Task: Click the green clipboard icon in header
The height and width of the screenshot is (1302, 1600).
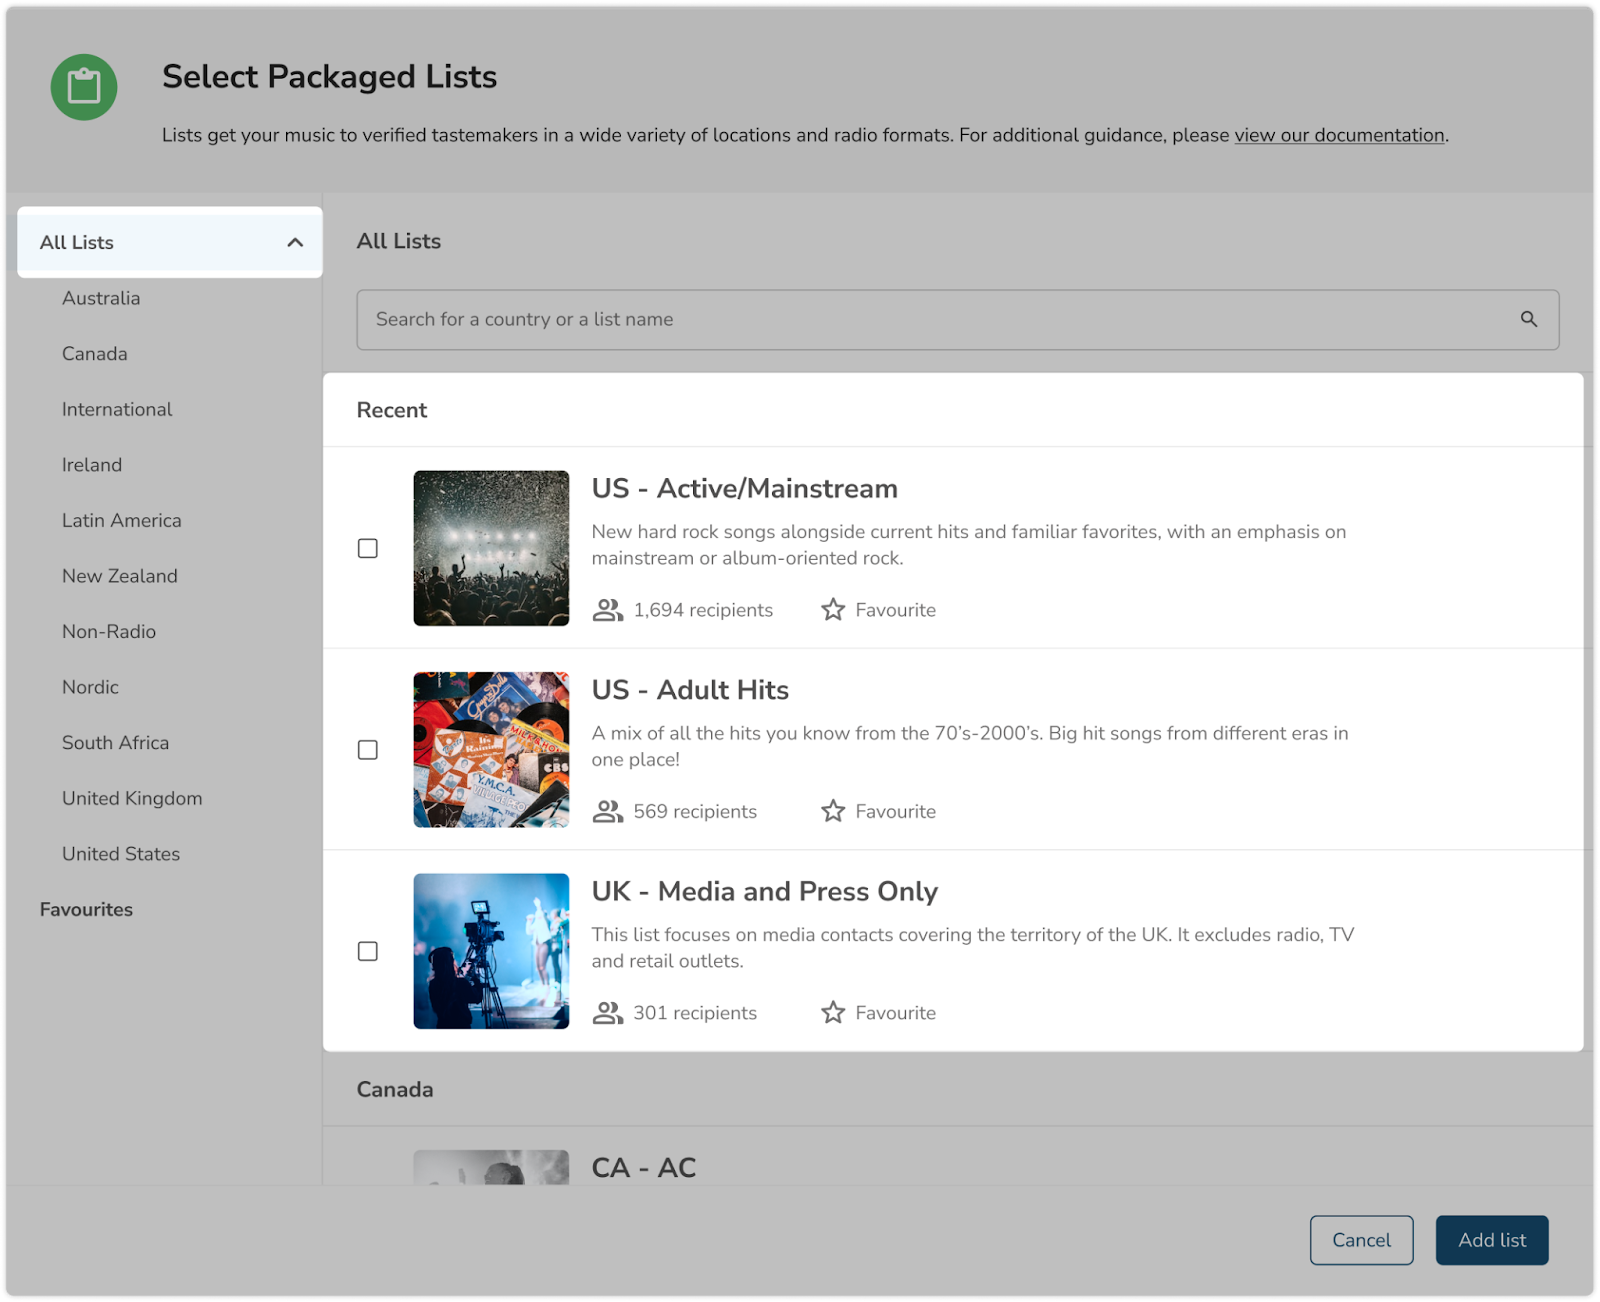Action: 84,87
